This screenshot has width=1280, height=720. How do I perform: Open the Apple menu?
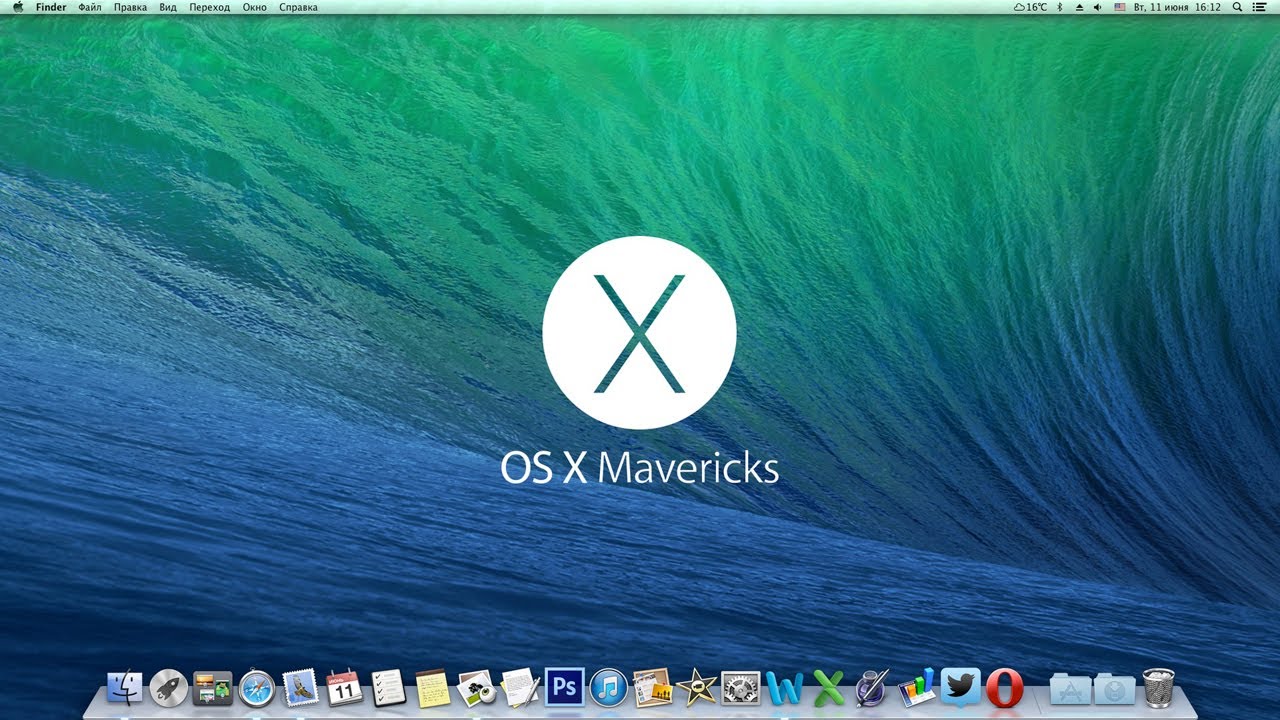[x=17, y=7]
